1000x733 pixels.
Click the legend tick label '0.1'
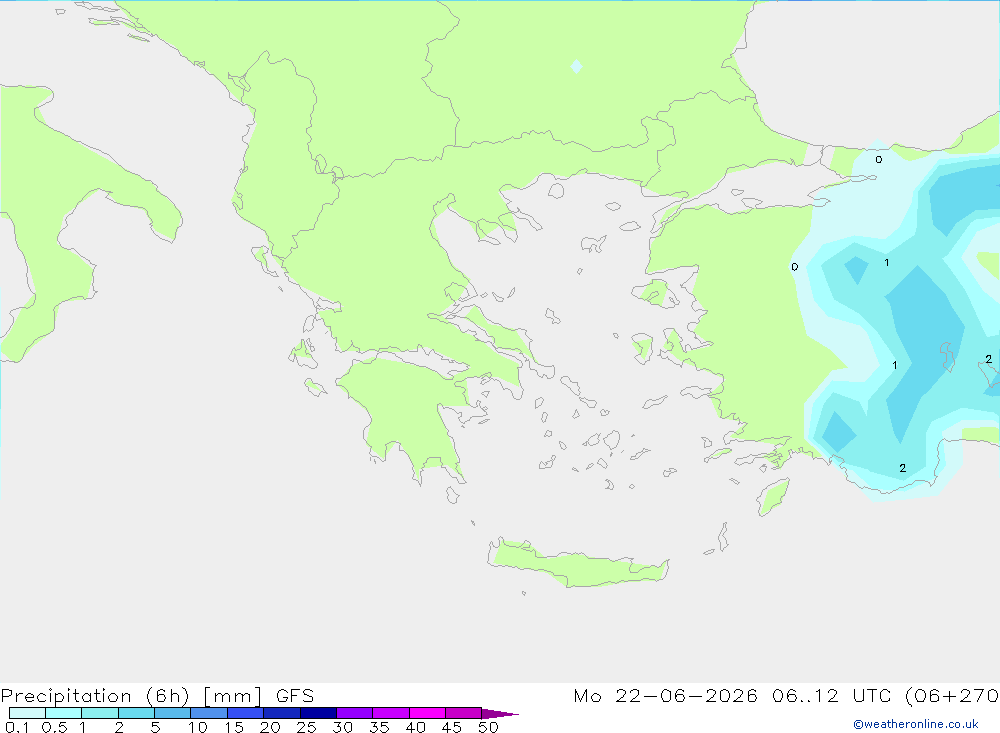point(17,727)
